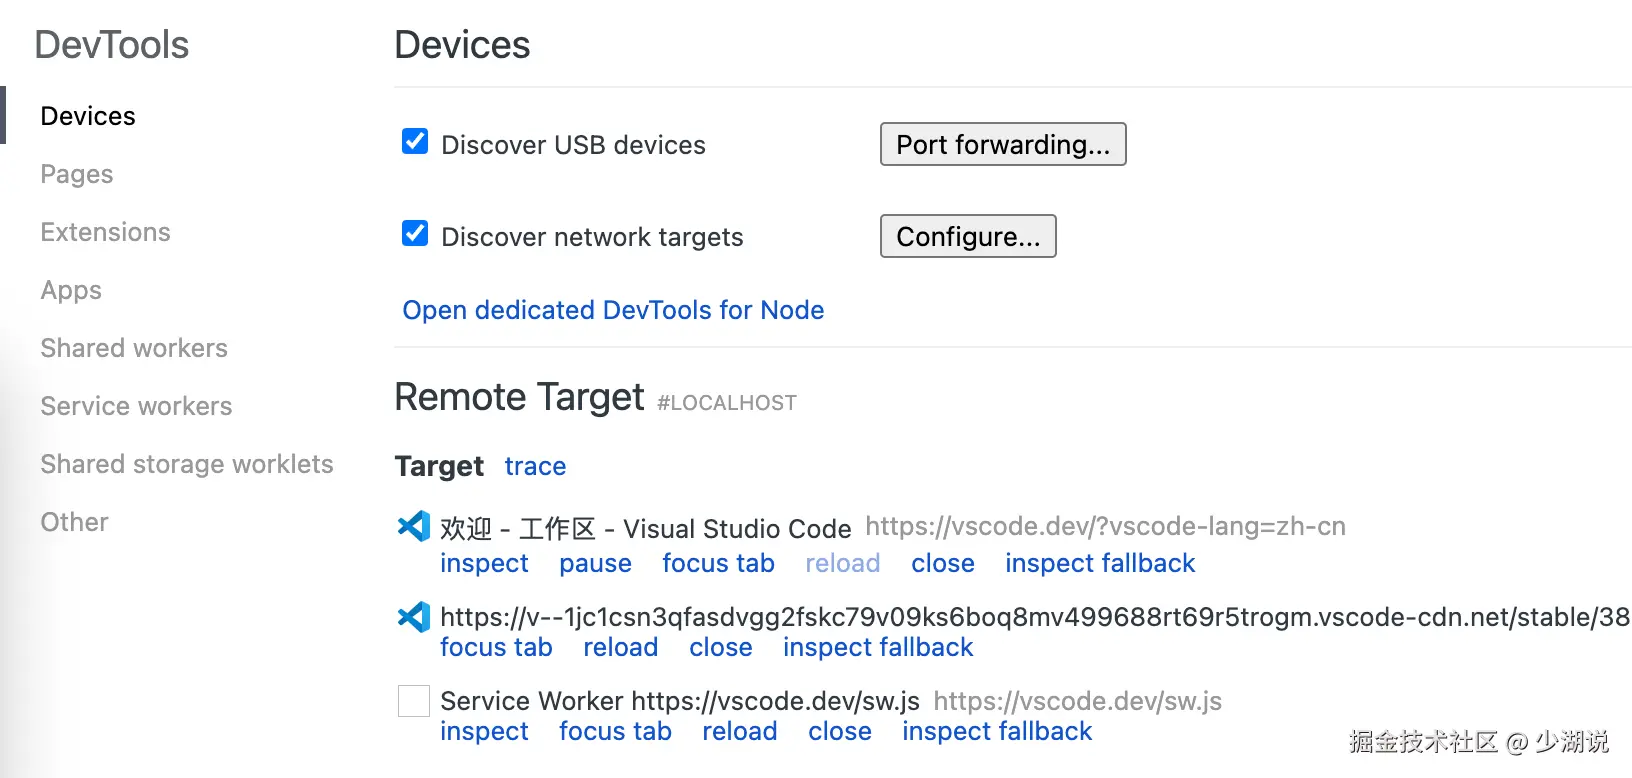Open the Configure network targets dialog
Viewport: 1632px width, 778px height.
pyautogui.click(x=967, y=237)
